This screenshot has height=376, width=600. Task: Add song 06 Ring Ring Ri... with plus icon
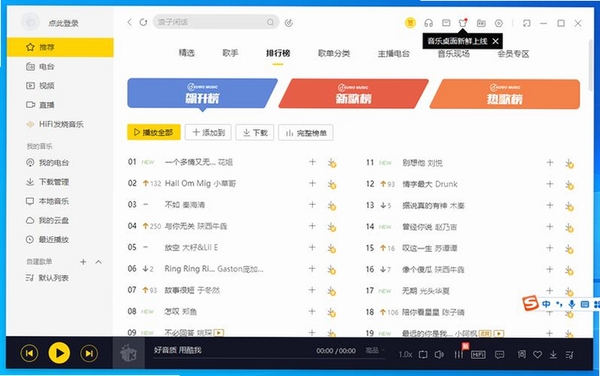pyautogui.click(x=312, y=269)
